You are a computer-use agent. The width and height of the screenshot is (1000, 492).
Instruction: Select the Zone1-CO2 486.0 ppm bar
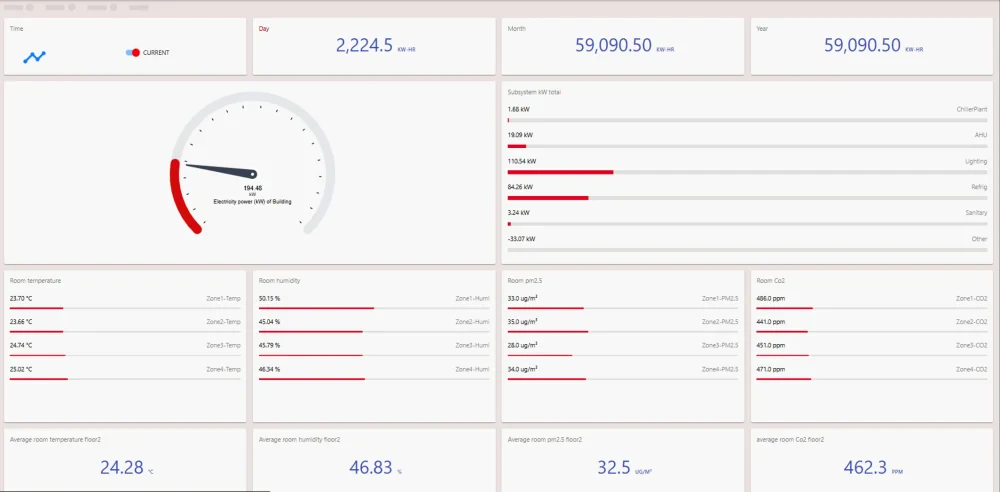pos(872,308)
